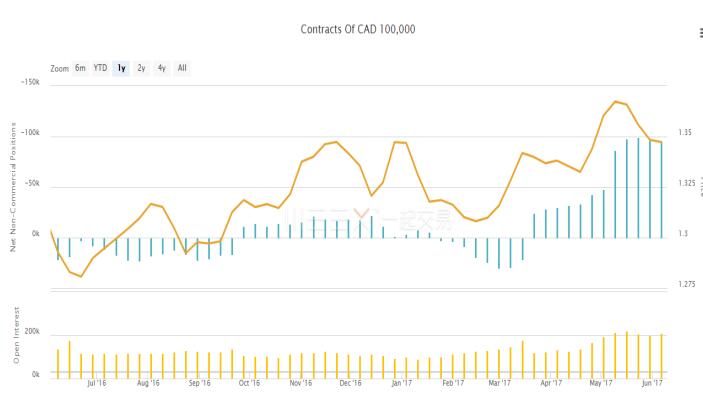This screenshot has width=703, height=408.
Task: Click the Jul '16 x-axis label
Action: pyautogui.click(x=97, y=383)
